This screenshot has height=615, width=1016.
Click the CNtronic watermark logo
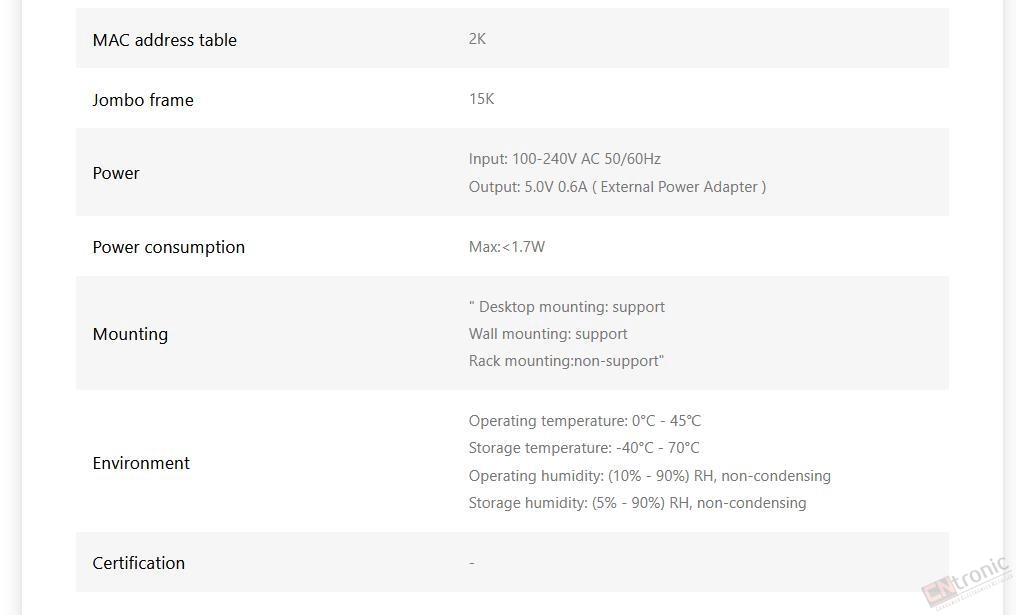click(966, 583)
